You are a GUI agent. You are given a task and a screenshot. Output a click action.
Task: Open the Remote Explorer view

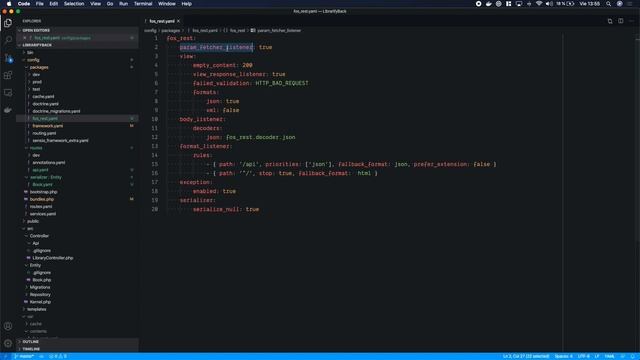8,93
